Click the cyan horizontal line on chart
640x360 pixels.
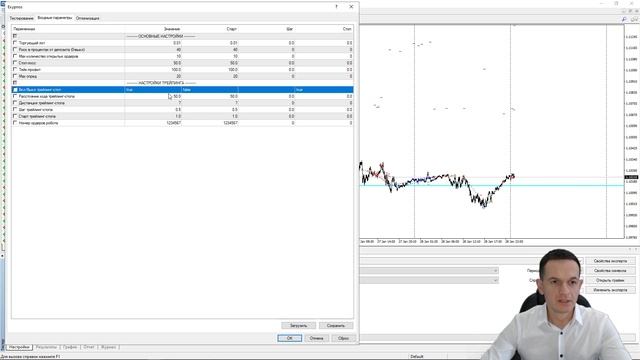coord(492,186)
